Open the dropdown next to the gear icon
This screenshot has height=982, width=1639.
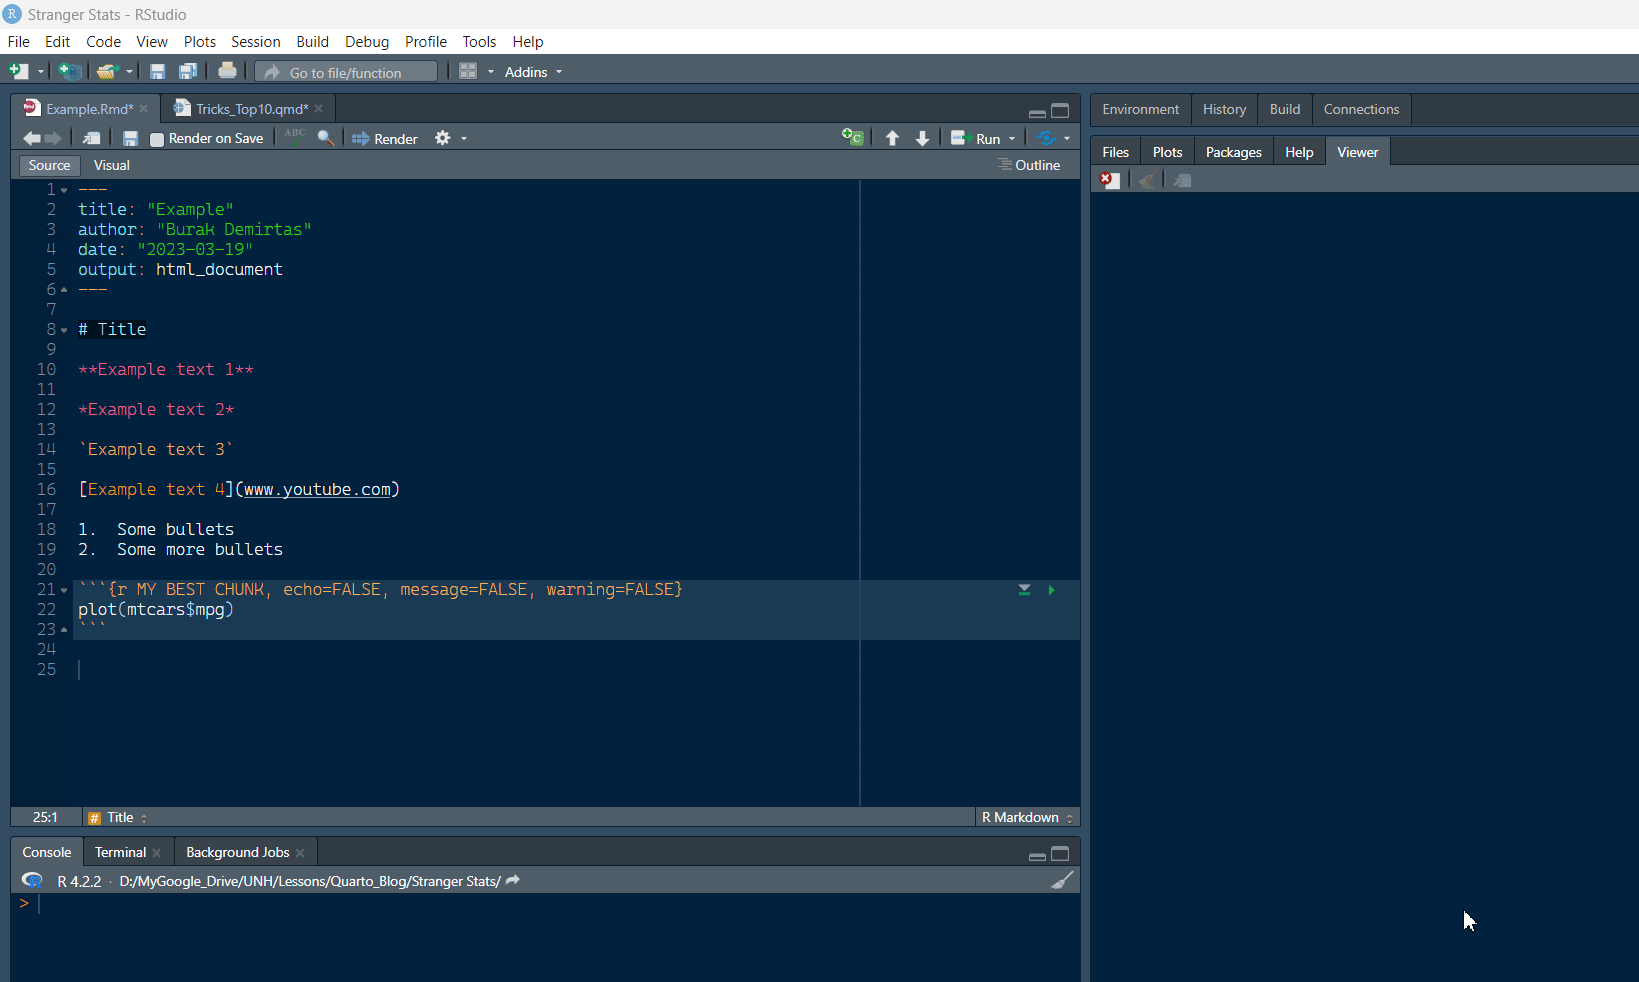[x=464, y=139]
